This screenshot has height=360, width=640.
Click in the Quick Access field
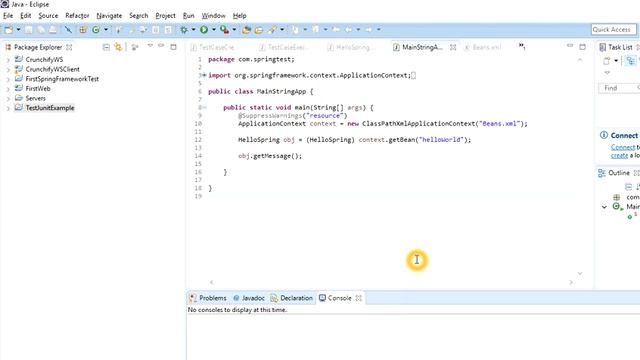coord(613,29)
